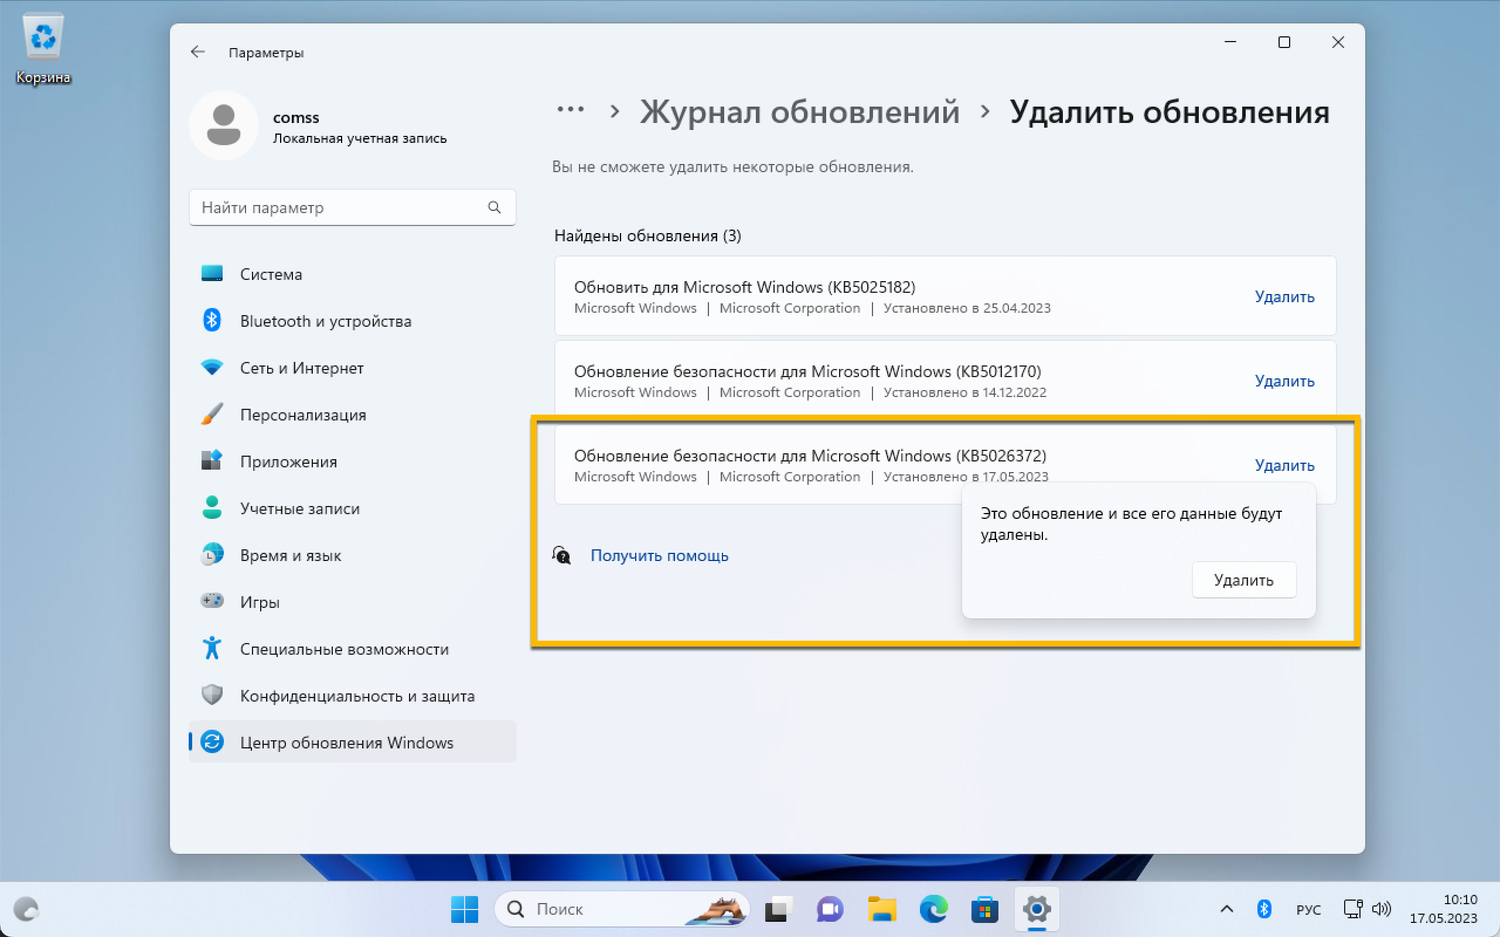Image resolution: width=1500 pixels, height=937 pixels.
Task: Open the volume tray icon
Action: (1382, 909)
